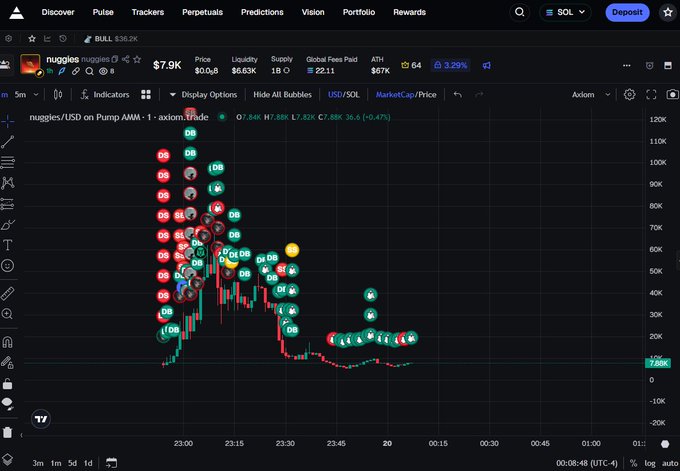The width and height of the screenshot is (680, 471).
Task: Open the chart type candles selector
Action: [x=58, y=95]
